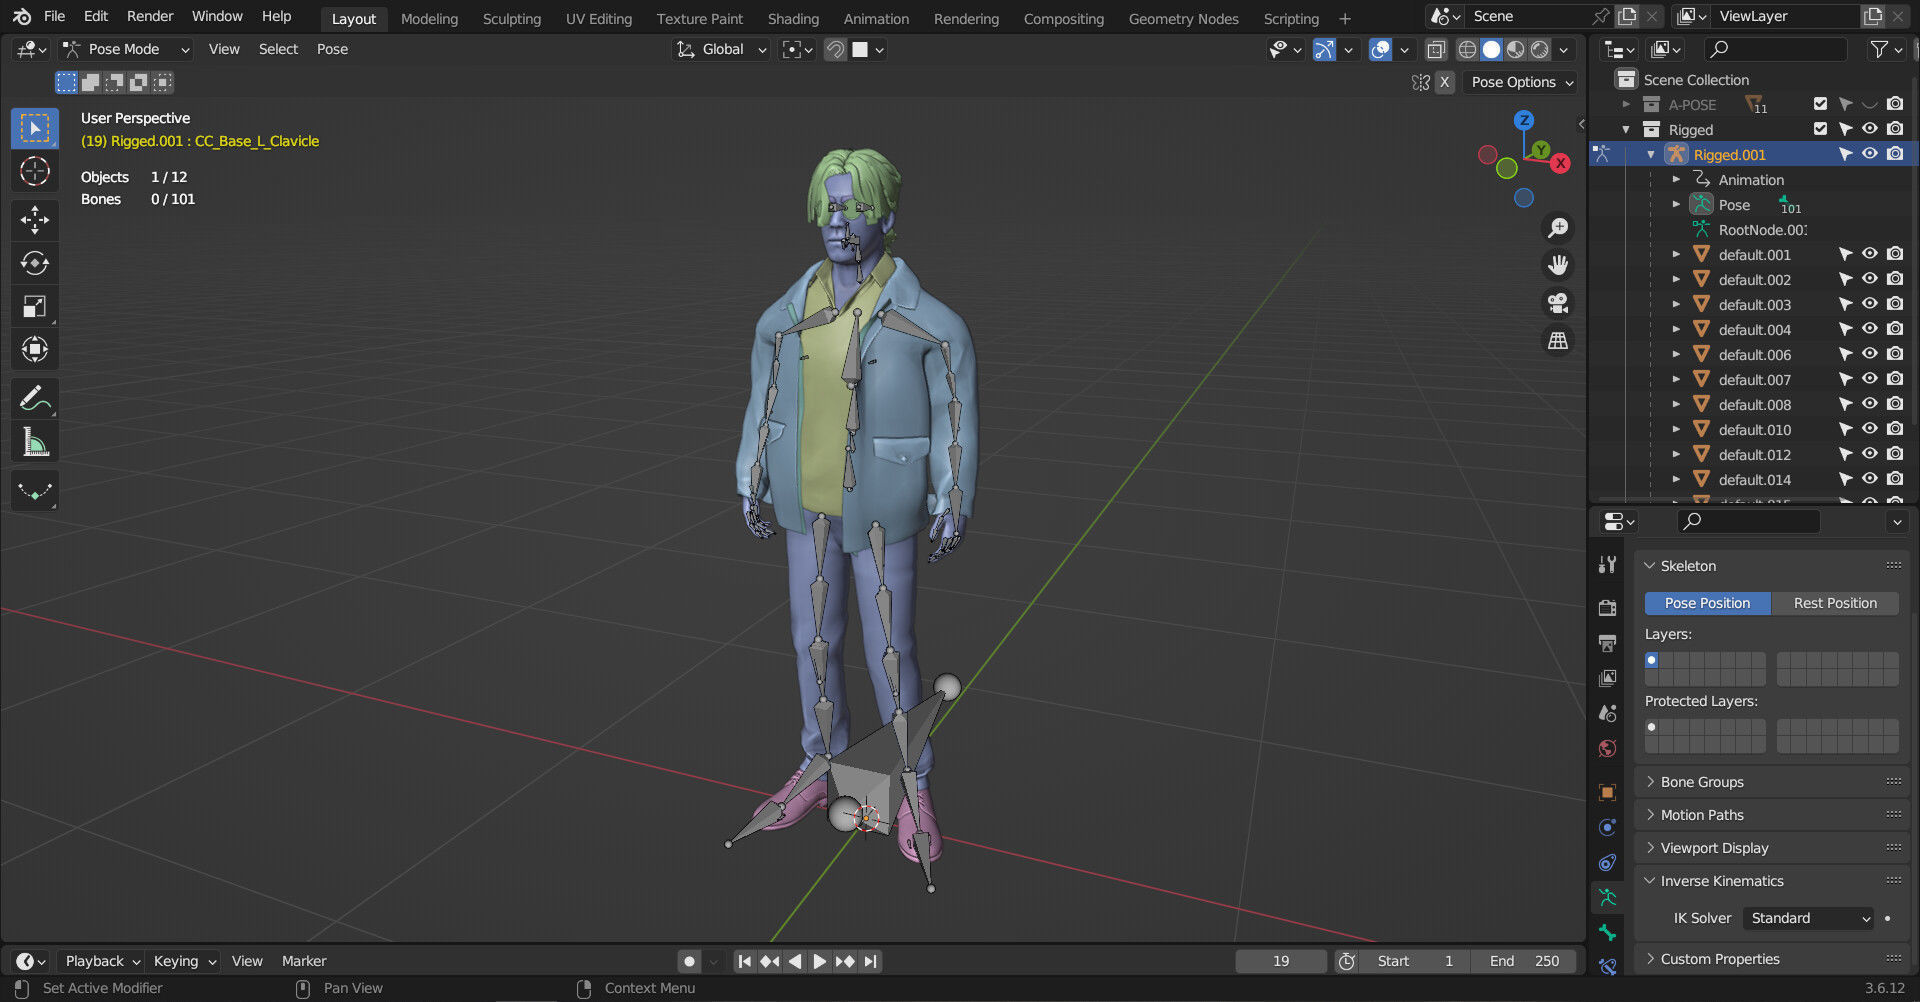Click the Rest Position button

point(1835,603)
